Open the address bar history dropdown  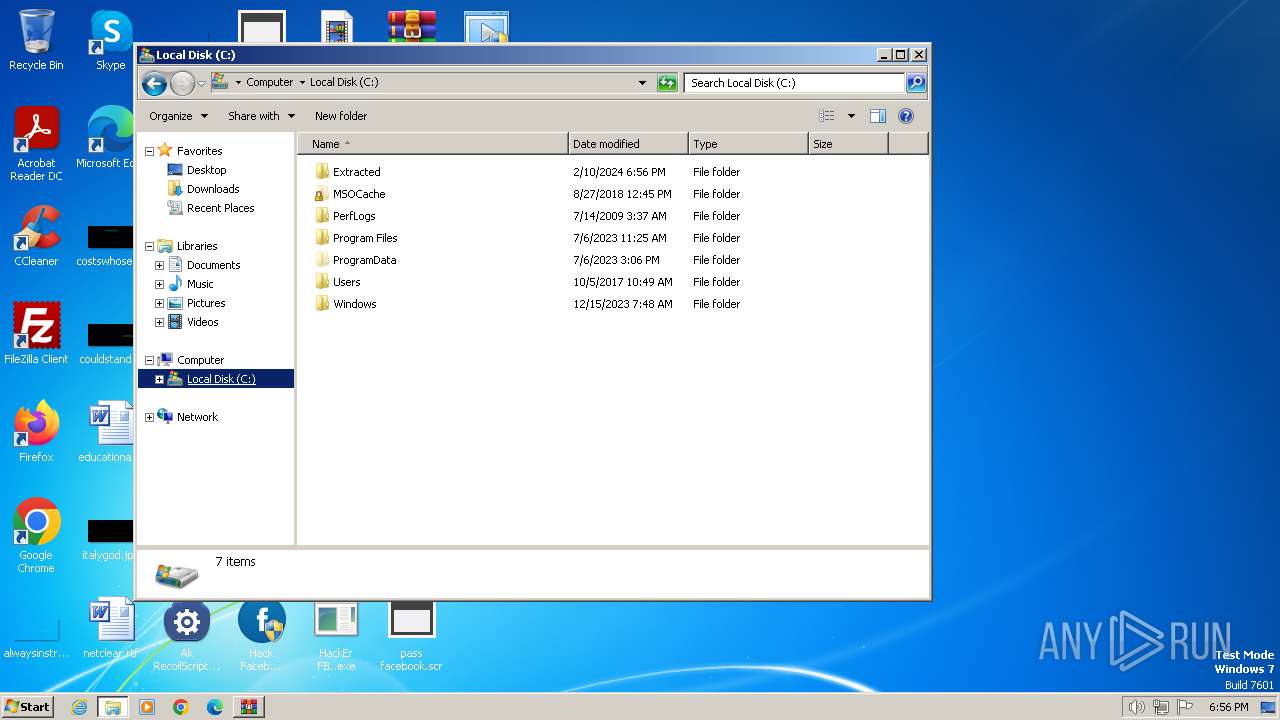point(642,83)
